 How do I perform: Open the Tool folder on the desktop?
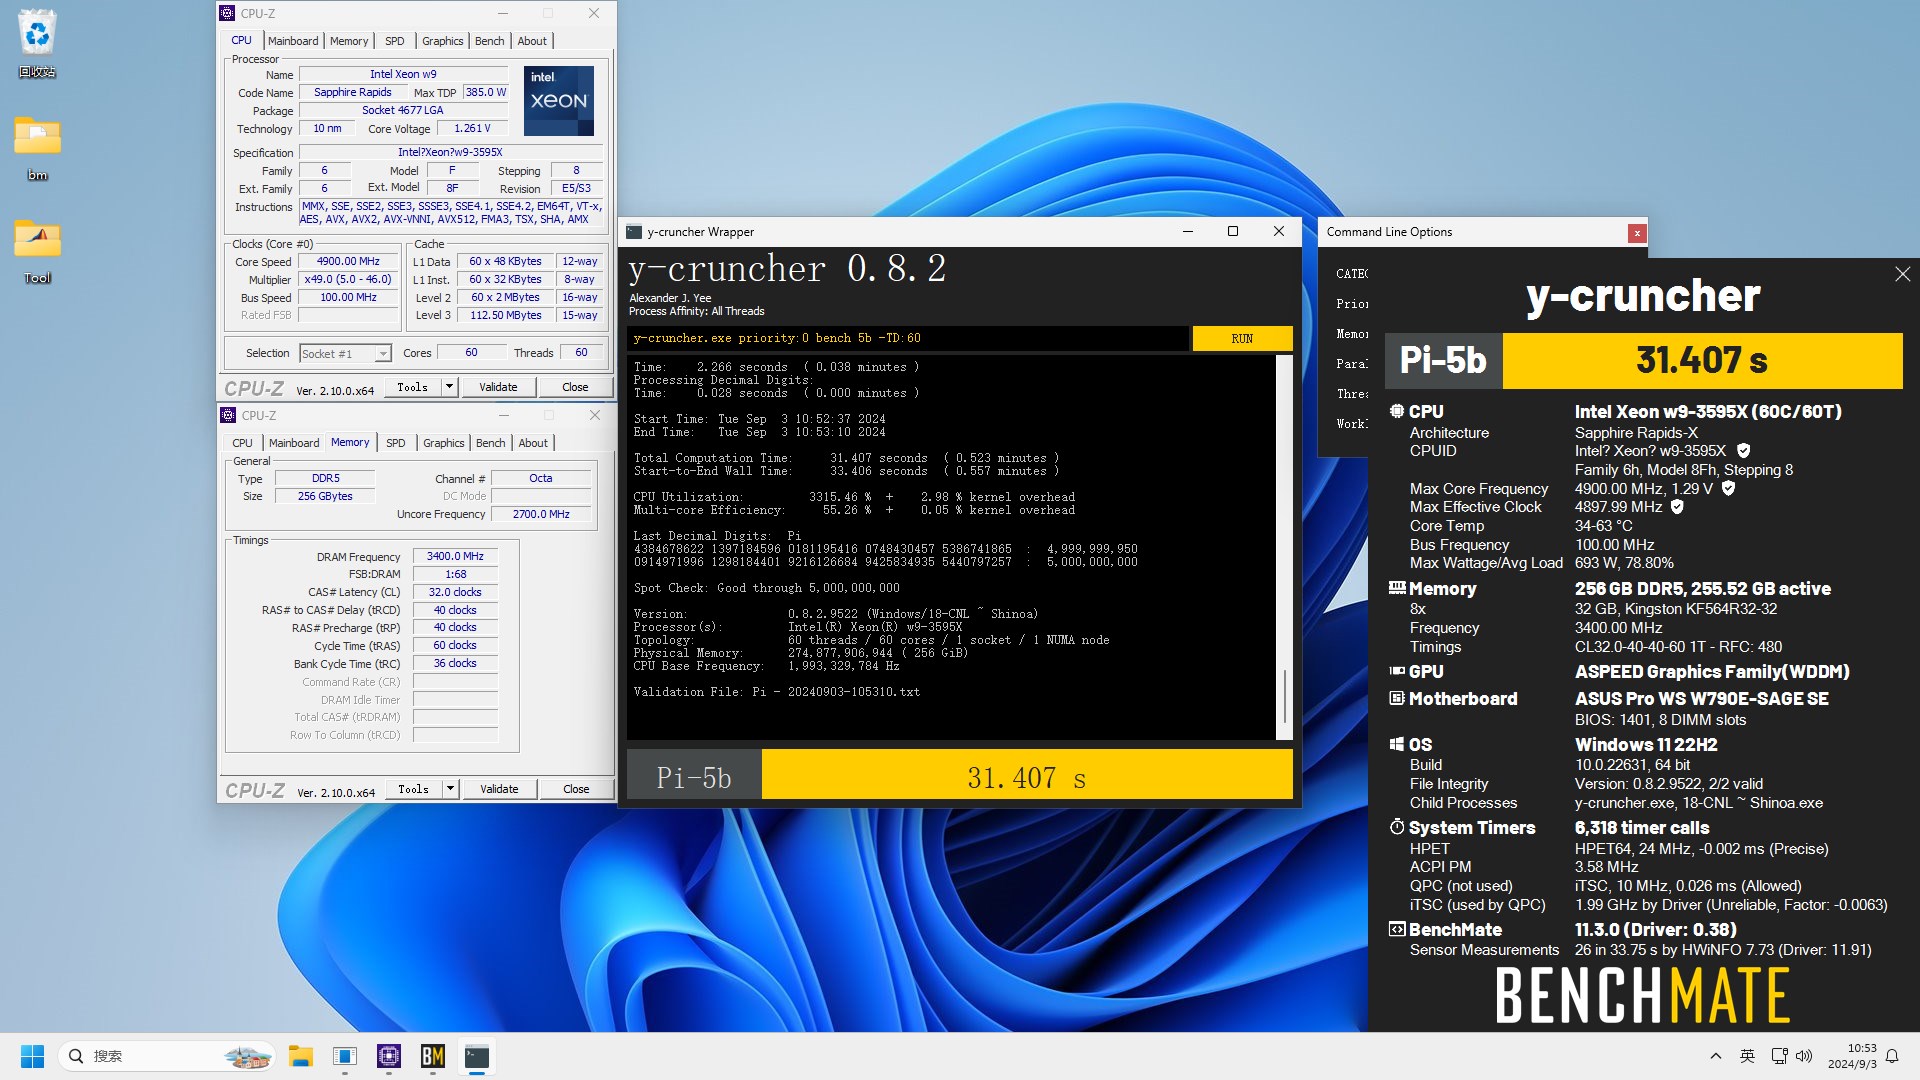37,251
